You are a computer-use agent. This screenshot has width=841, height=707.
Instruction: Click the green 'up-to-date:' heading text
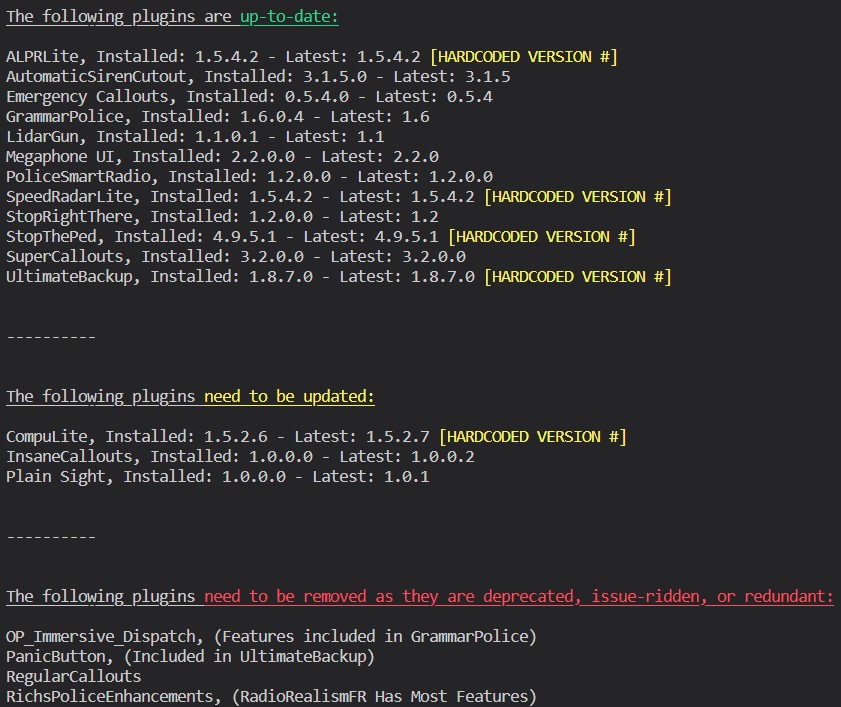289,17
